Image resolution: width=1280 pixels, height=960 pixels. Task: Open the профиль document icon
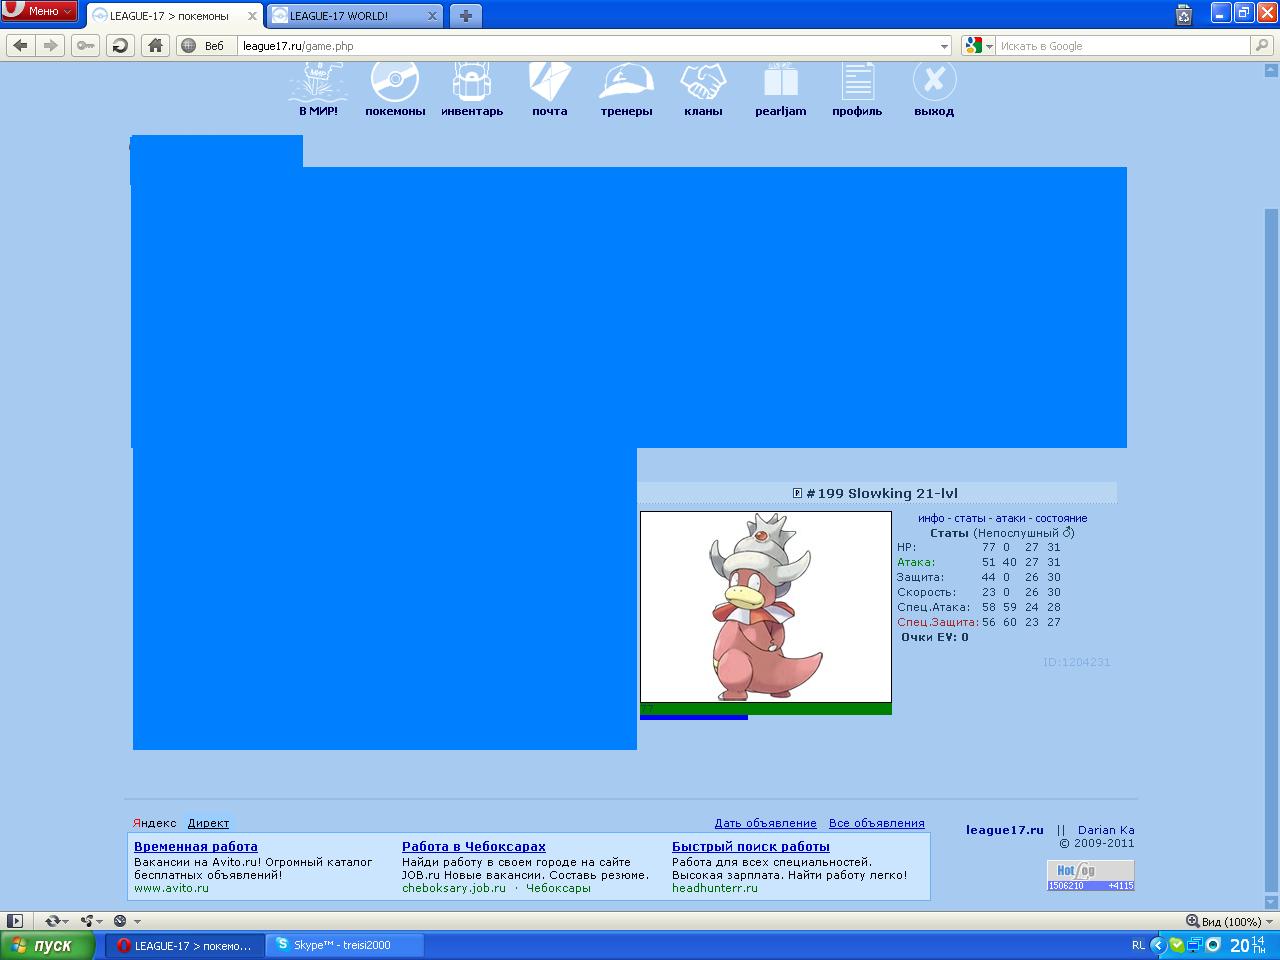(x=857, y=83)
